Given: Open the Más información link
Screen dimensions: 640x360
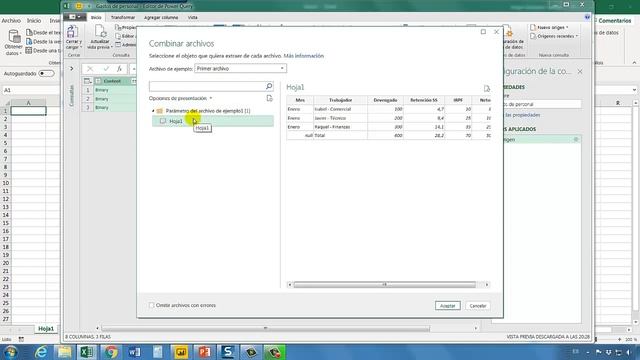Looking at the screenshot, I should tap(304, 56).
